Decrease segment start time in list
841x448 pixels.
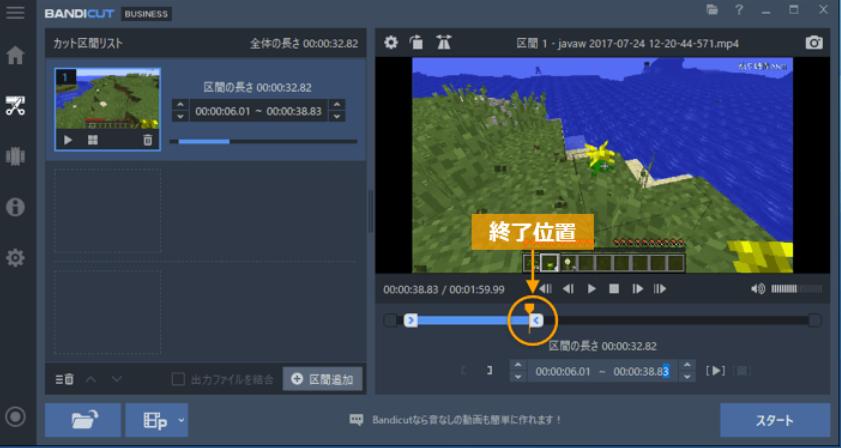(x=180, y=116)
